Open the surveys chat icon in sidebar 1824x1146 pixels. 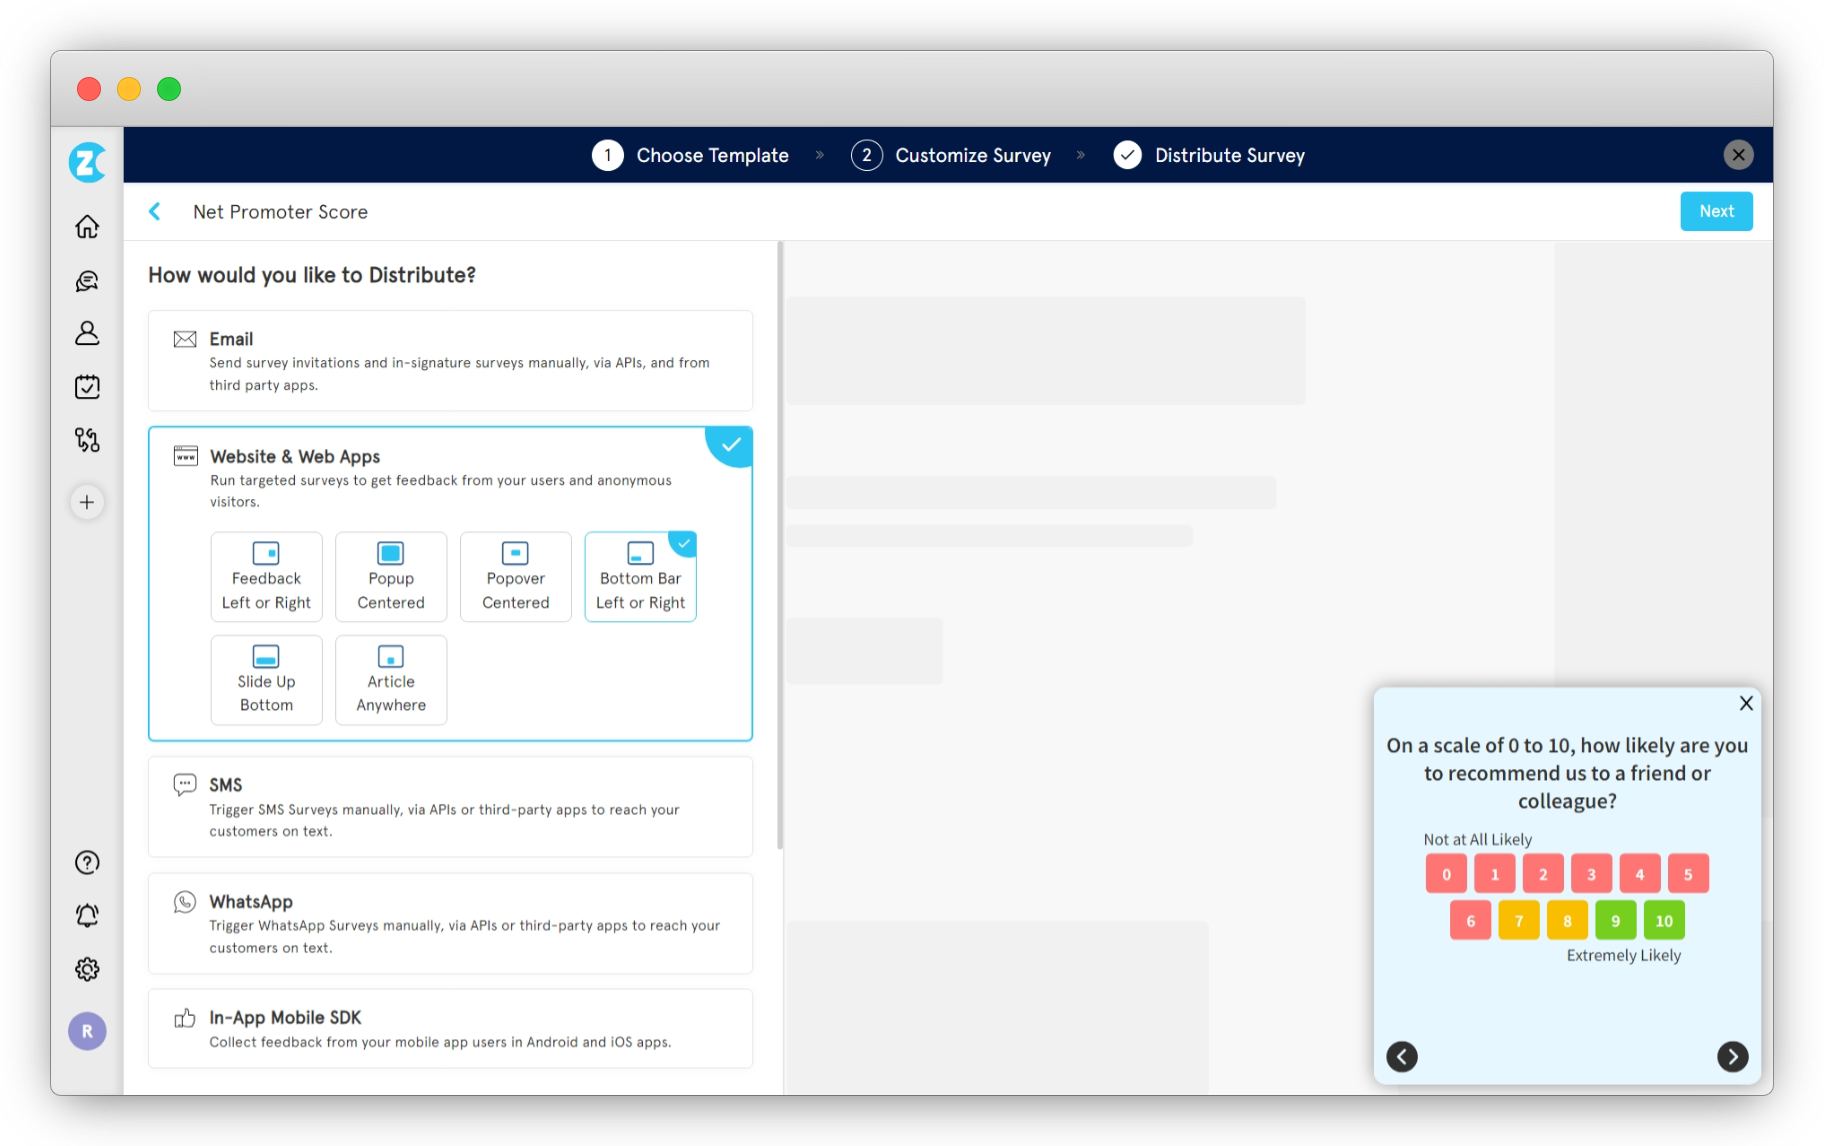(x=87, y=281)
